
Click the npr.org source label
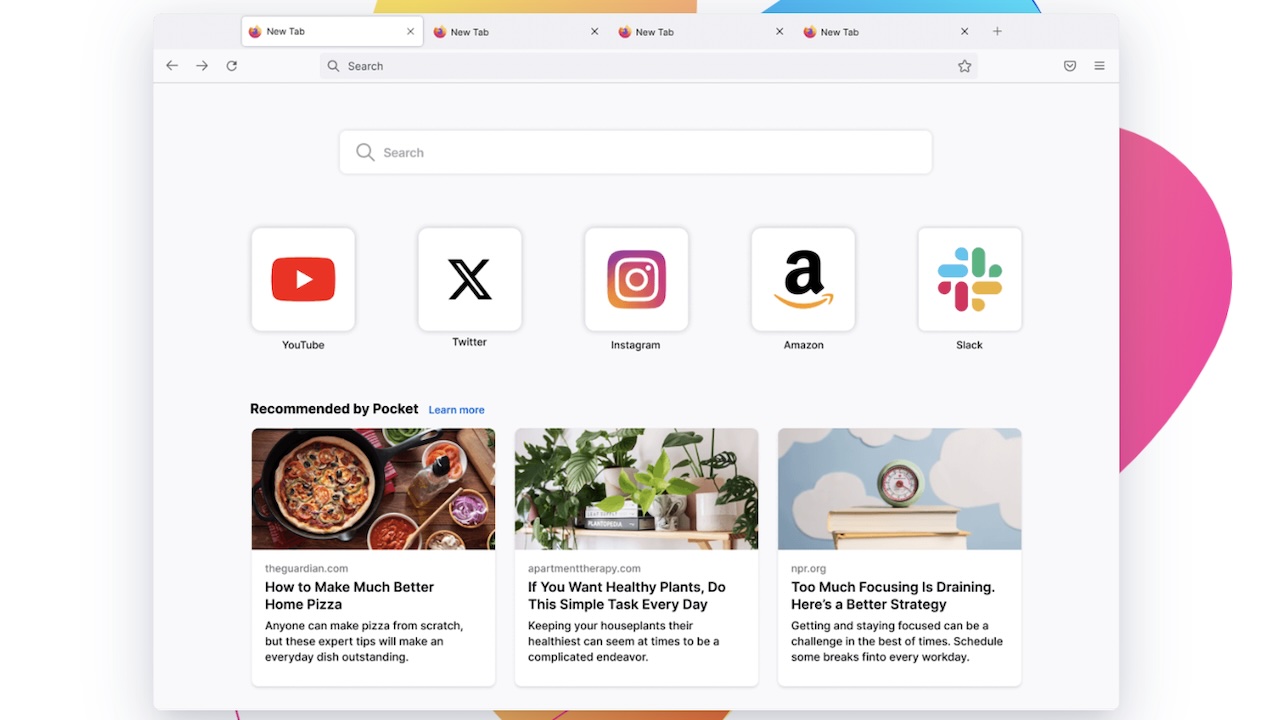click(x=809, y=568)
